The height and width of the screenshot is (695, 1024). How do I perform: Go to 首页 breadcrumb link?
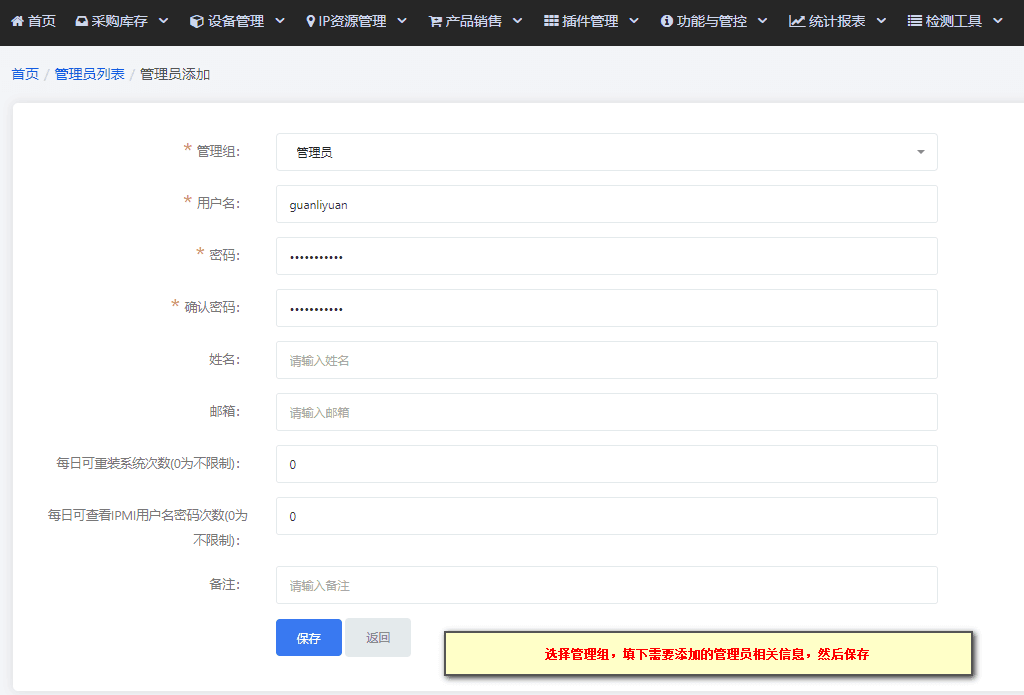click(x=25, y=74)
